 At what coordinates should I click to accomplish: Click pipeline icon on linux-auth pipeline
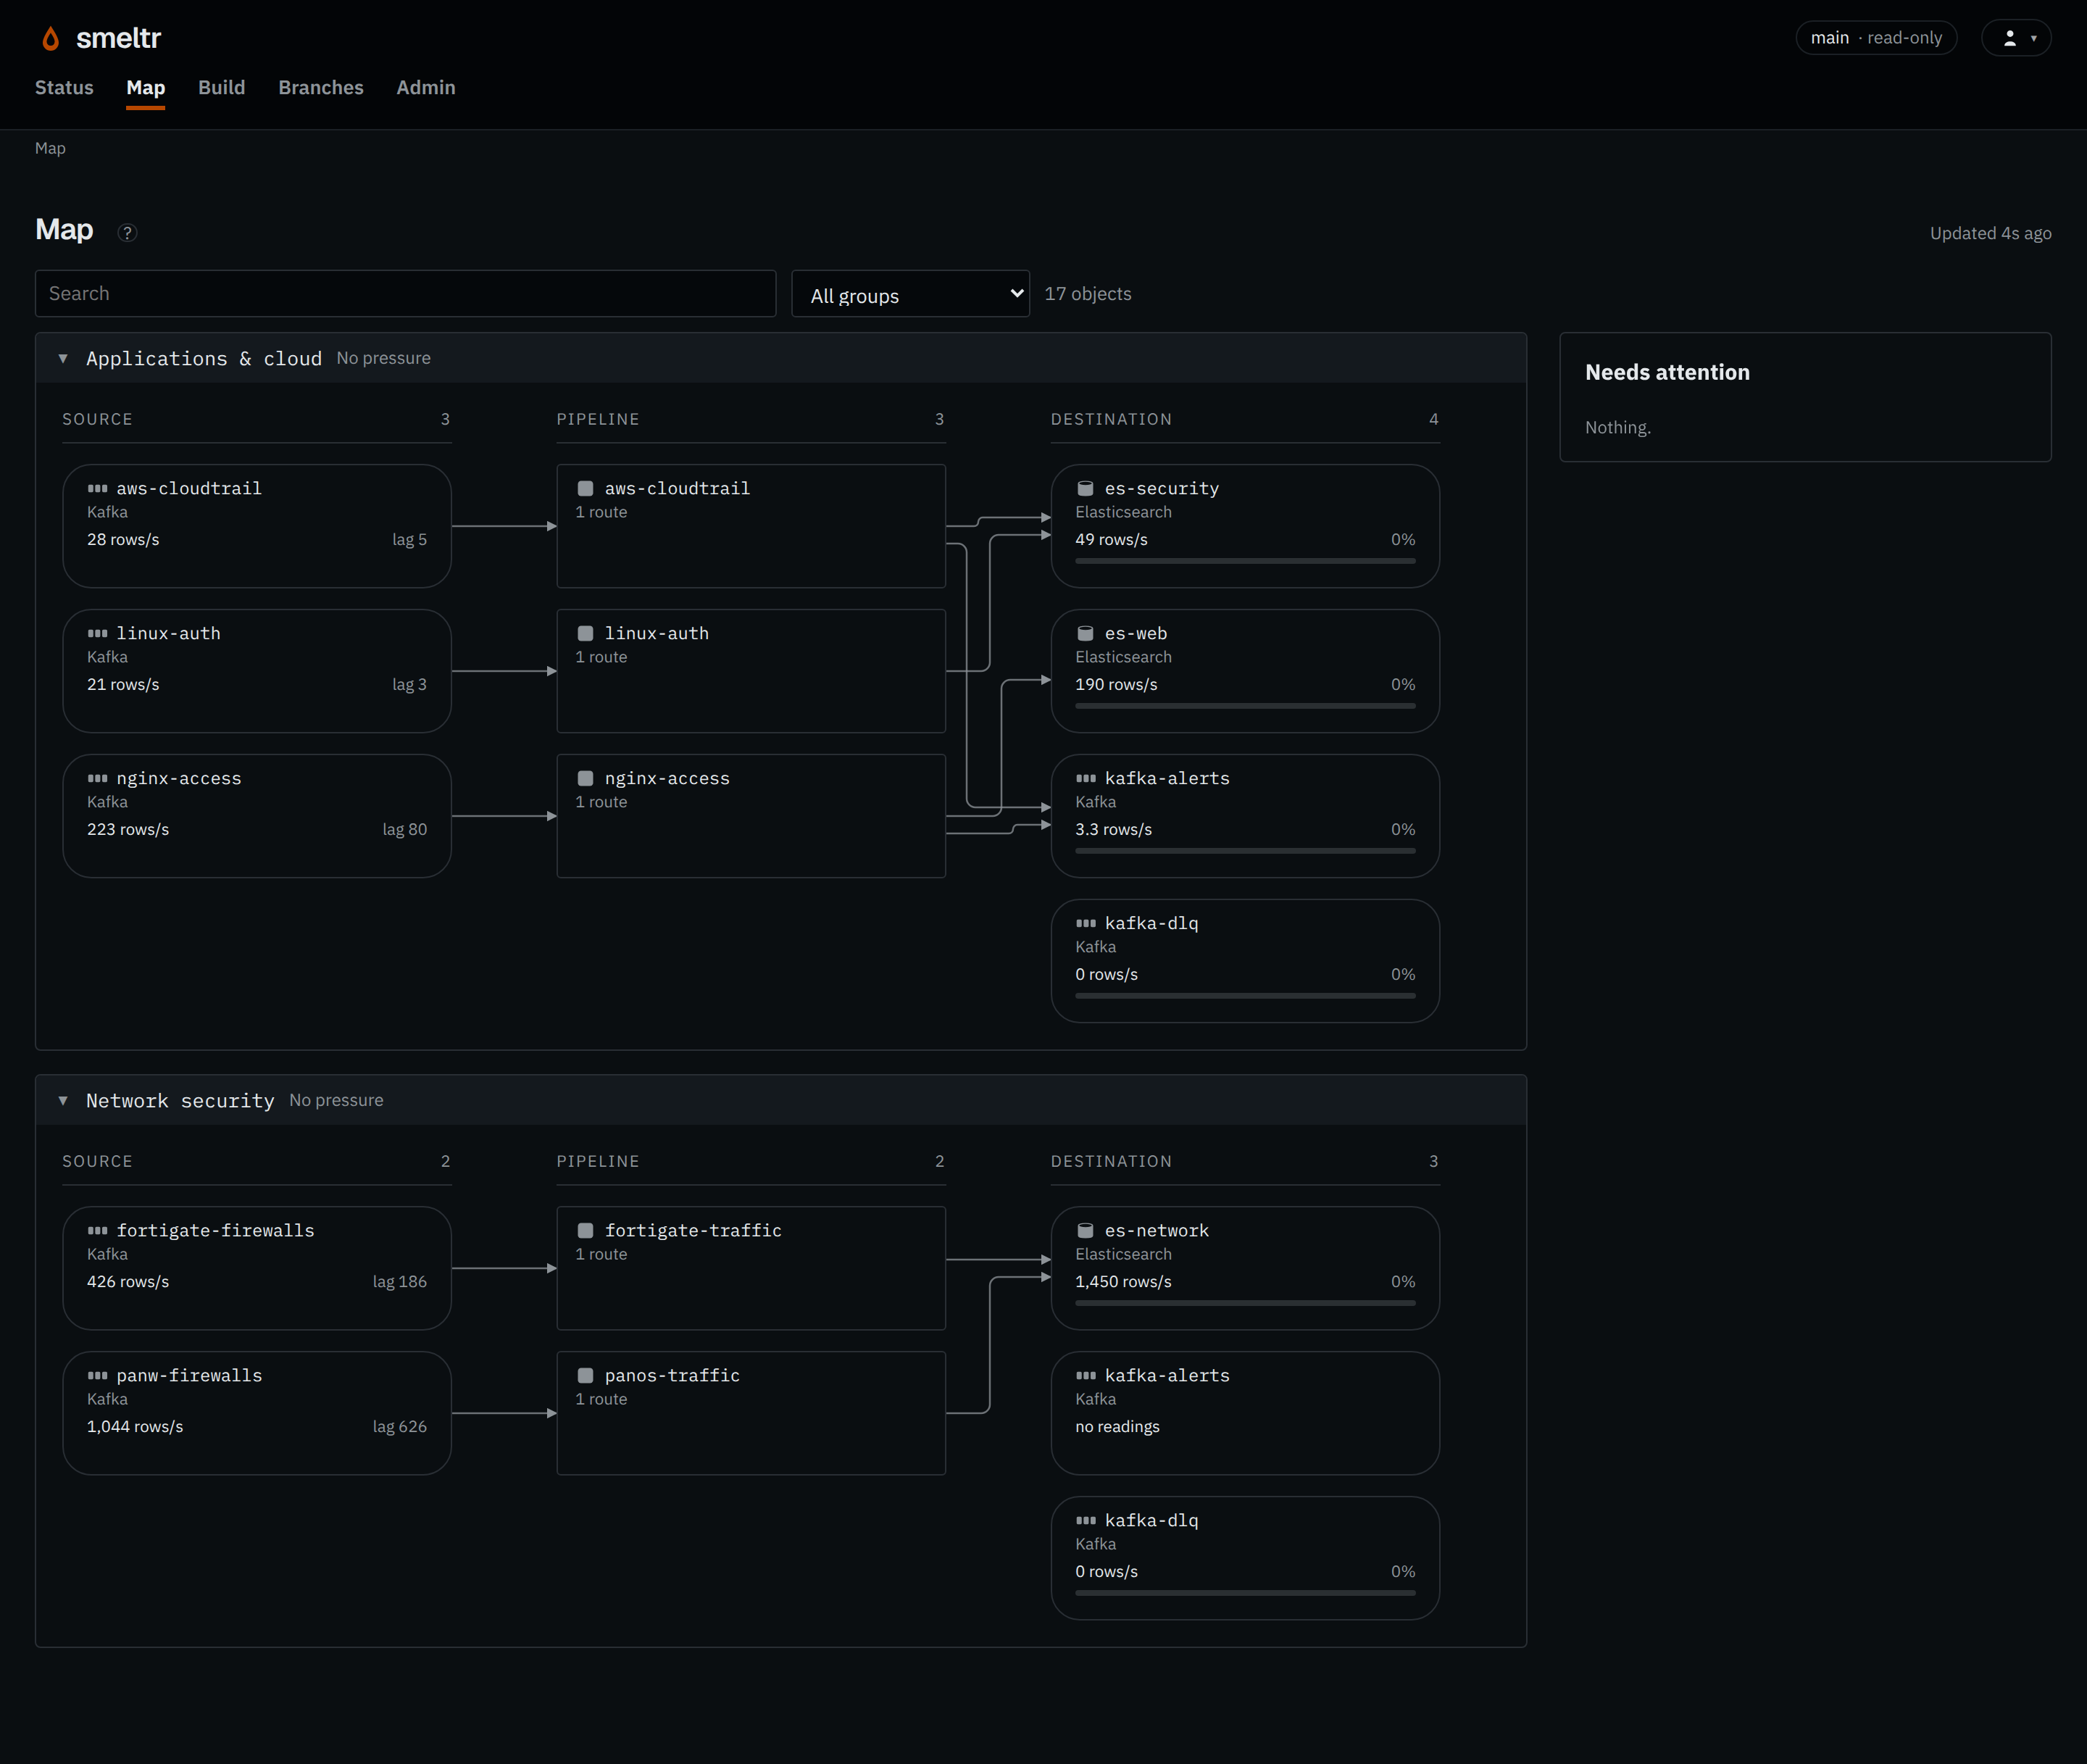click(x=586, y=633)
